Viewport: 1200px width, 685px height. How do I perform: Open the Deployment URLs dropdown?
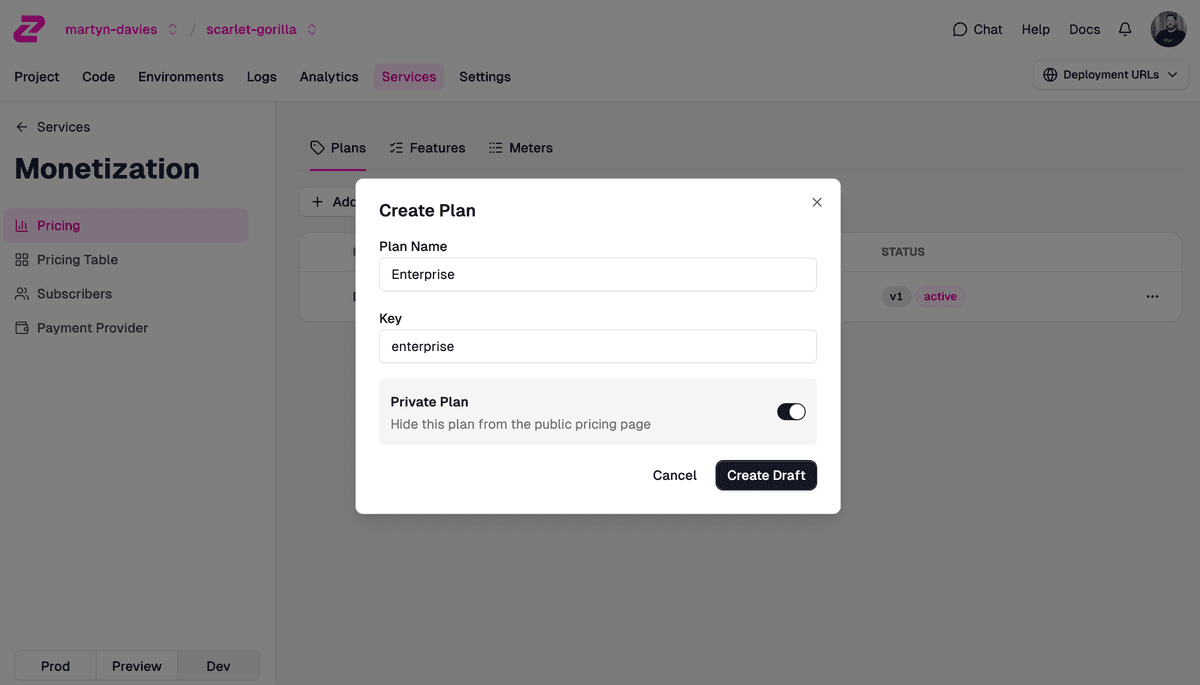(1110, 74)
